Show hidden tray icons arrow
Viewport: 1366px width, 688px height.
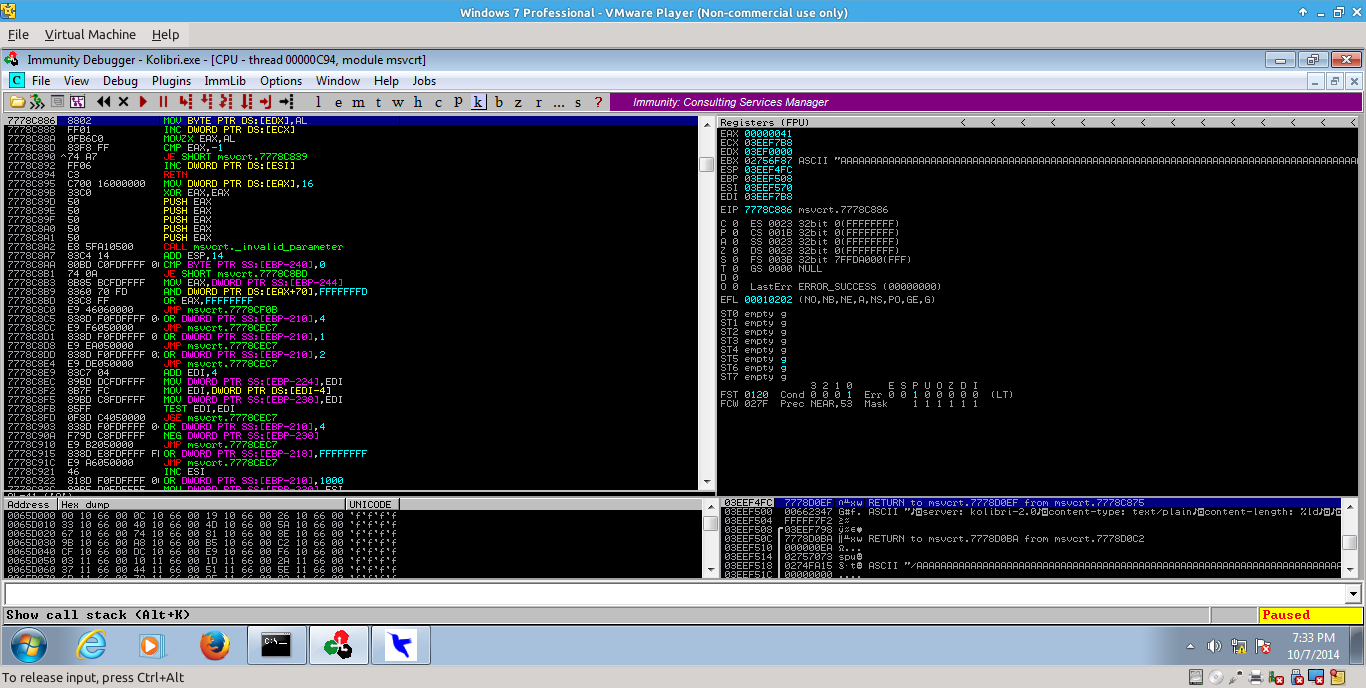click(x=1191, y=647)
